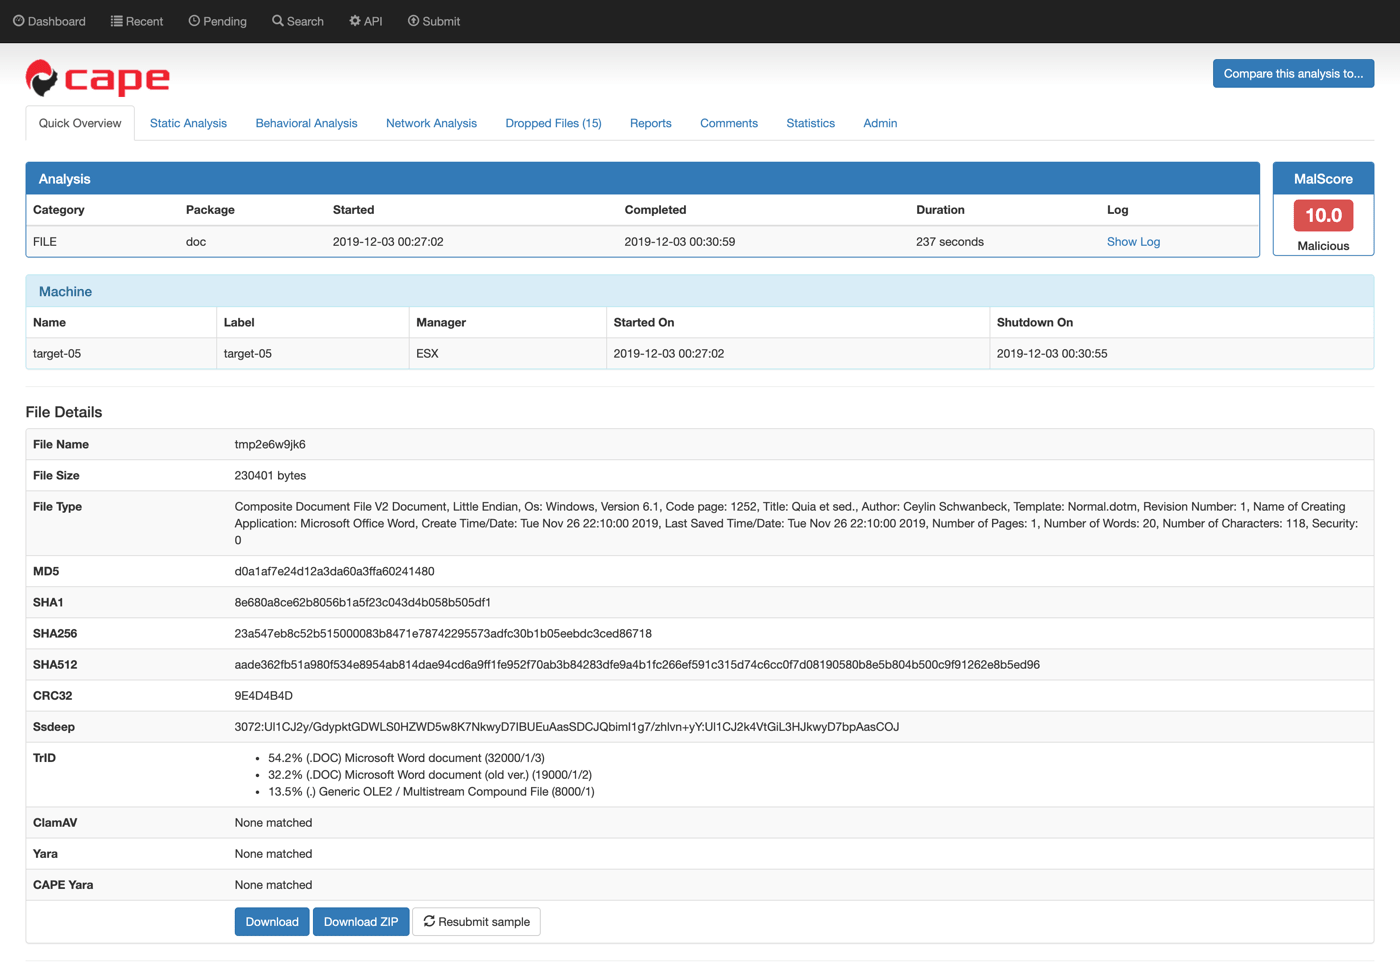
Task: Click shutdown time 2019-12-03 00:30:55
Action: (x=1052, y=353)
